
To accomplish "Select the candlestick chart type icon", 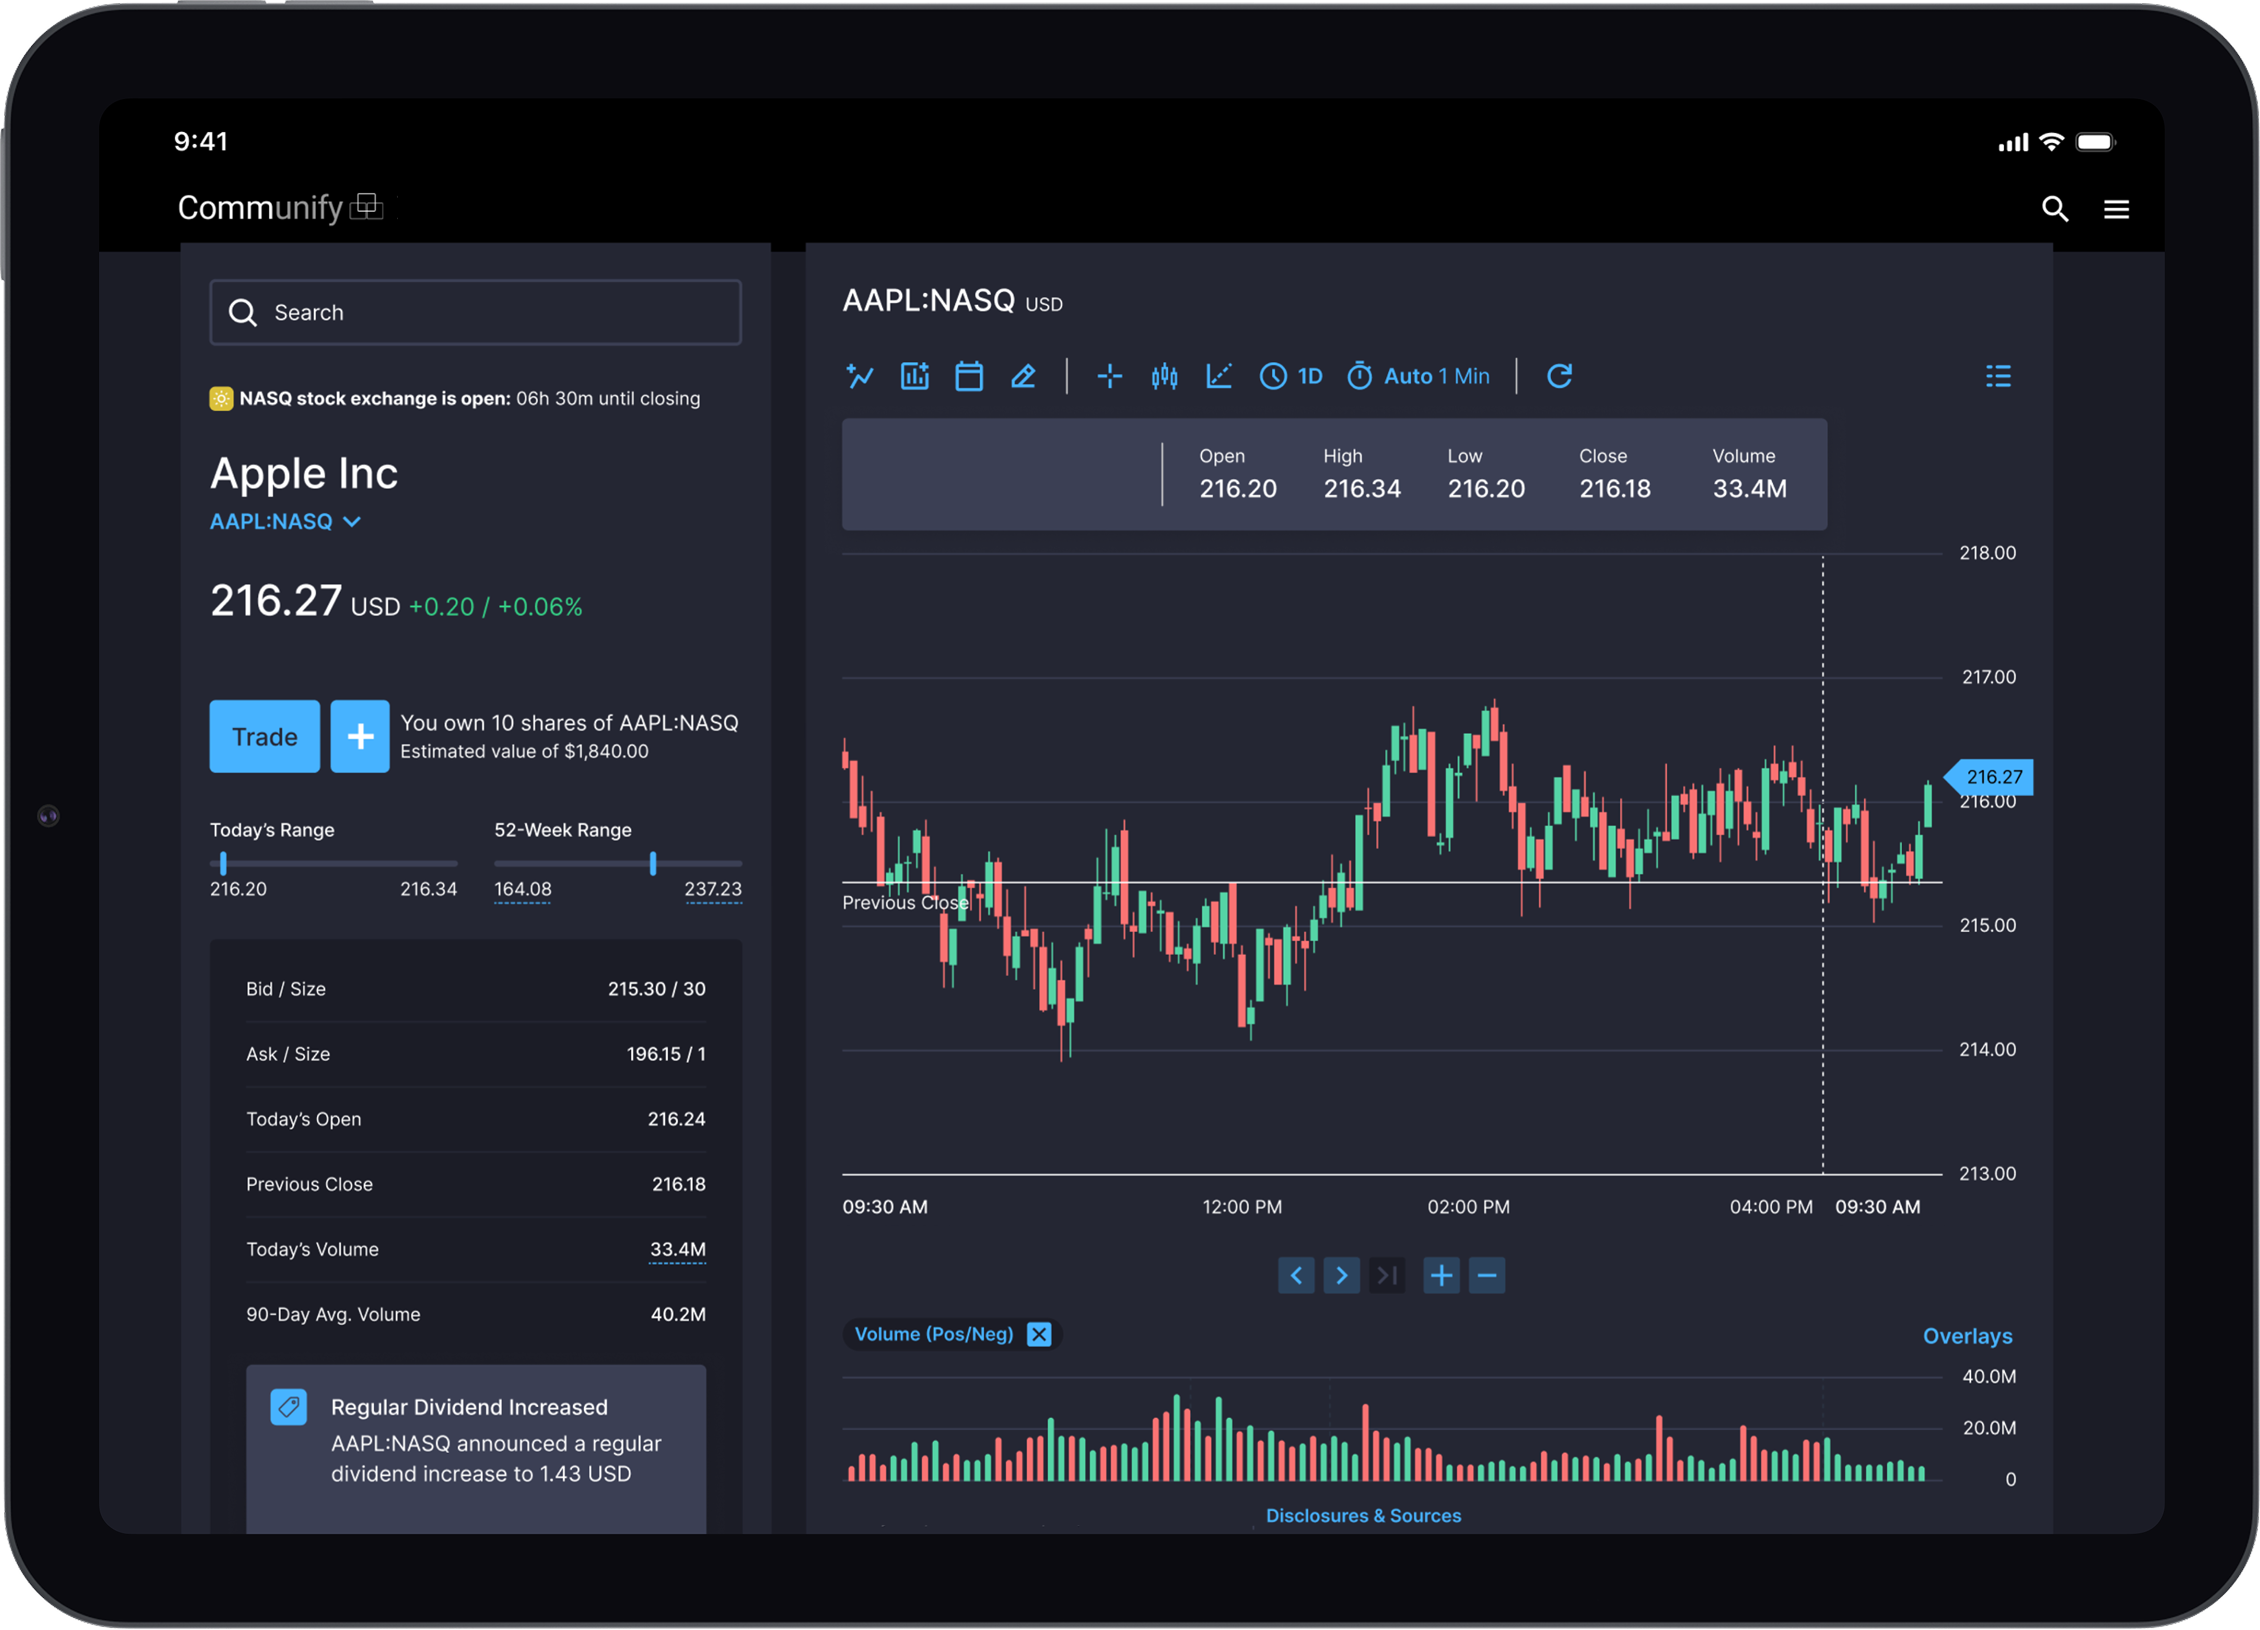I will [1164, 376].
